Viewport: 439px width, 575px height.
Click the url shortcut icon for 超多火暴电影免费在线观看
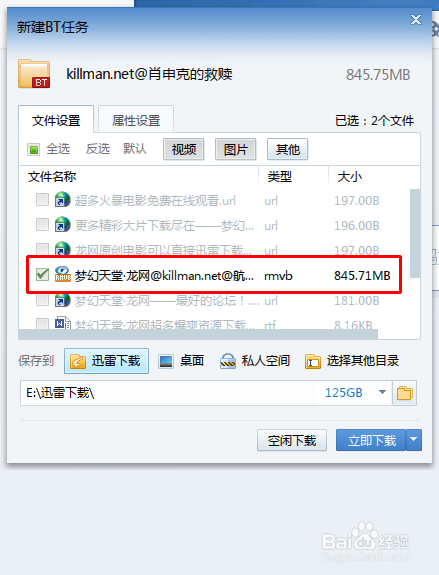tap(62, 200)
